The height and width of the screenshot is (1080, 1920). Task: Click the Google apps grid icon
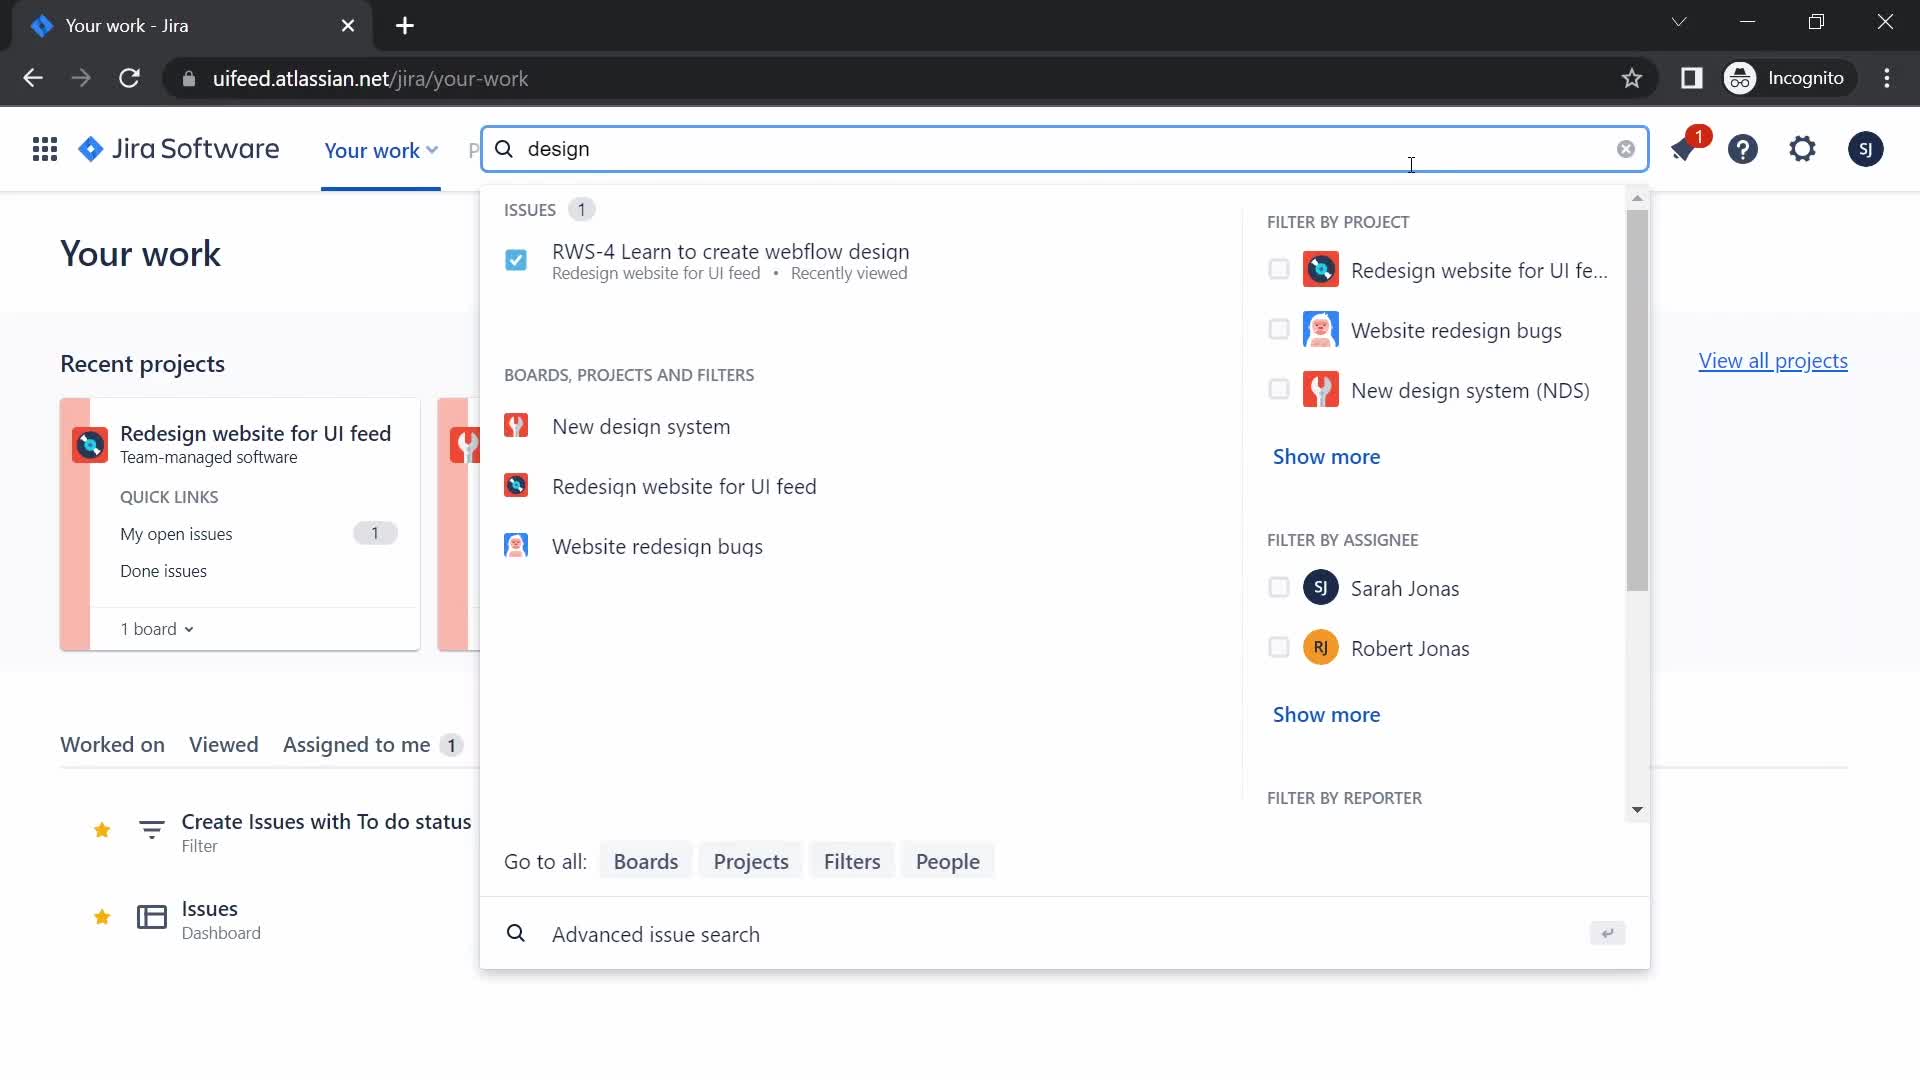pyautogui.click(x=45, y=149)
